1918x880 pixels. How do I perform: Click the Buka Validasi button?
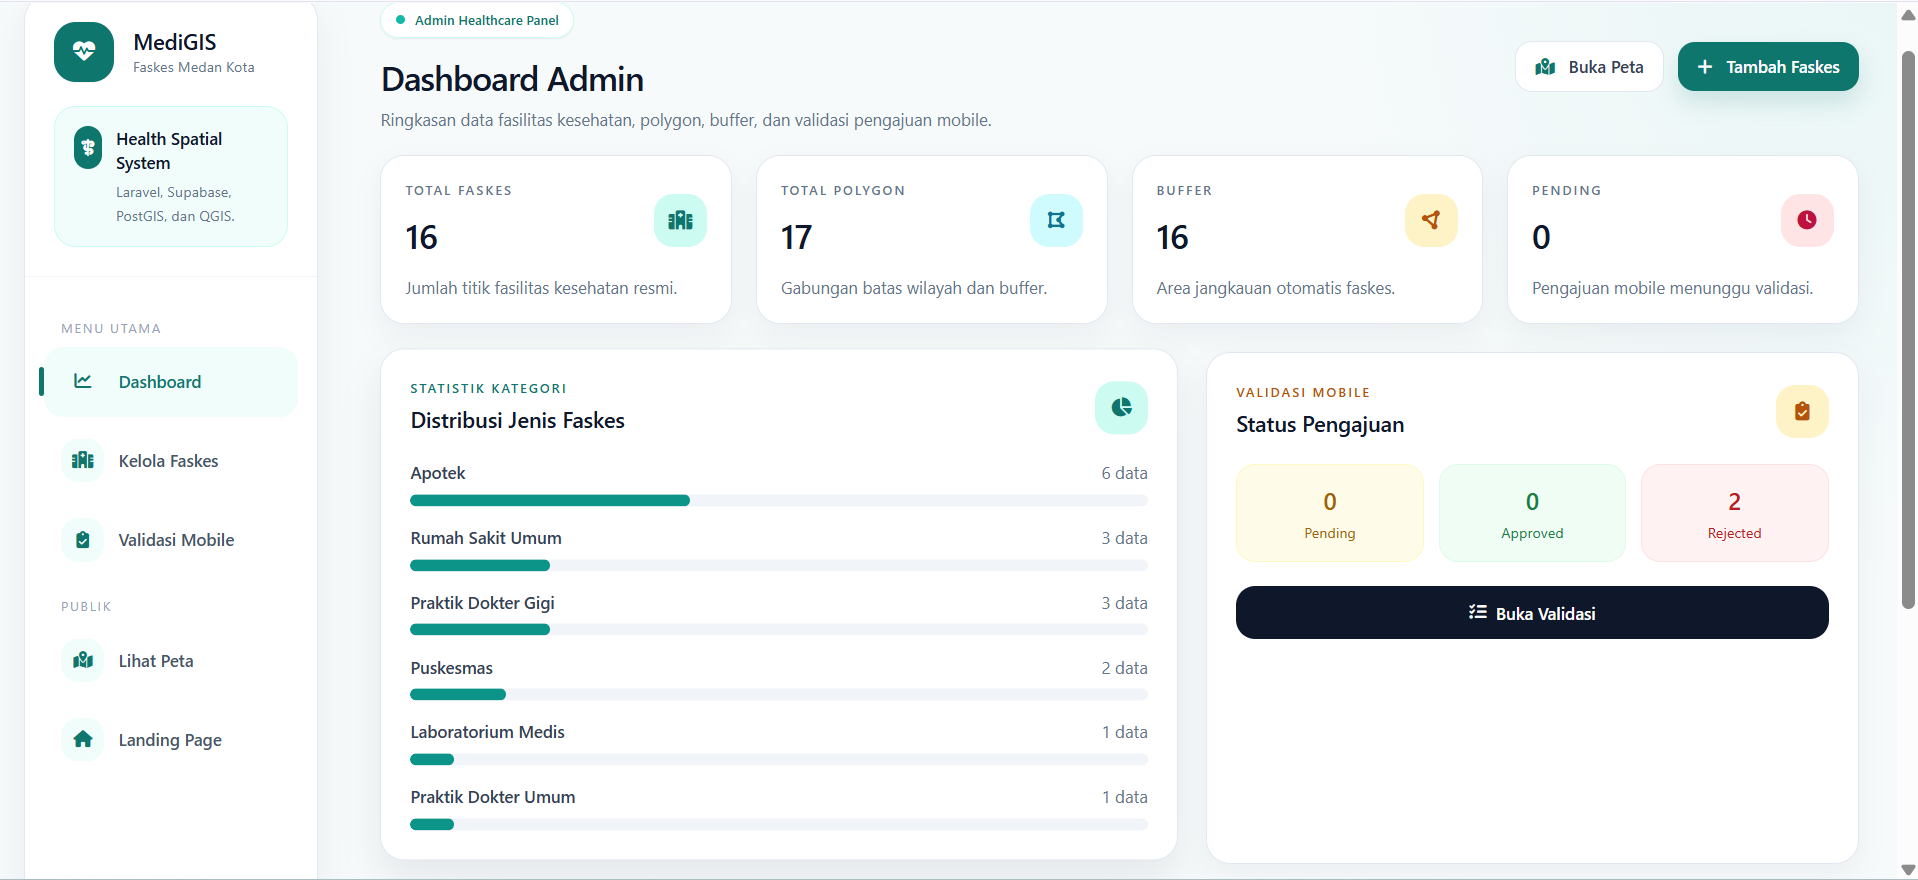(1532, 613)
